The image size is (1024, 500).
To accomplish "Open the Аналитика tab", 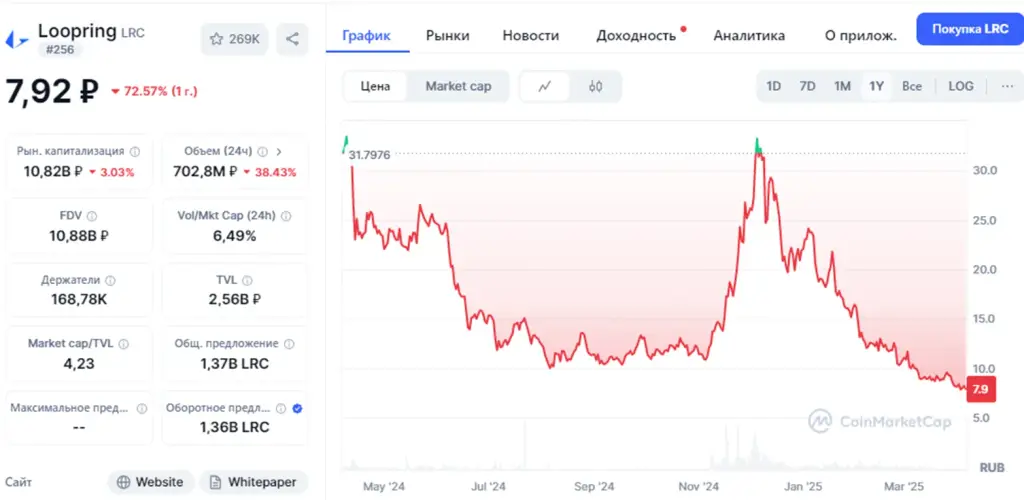I will pos(749,35).
